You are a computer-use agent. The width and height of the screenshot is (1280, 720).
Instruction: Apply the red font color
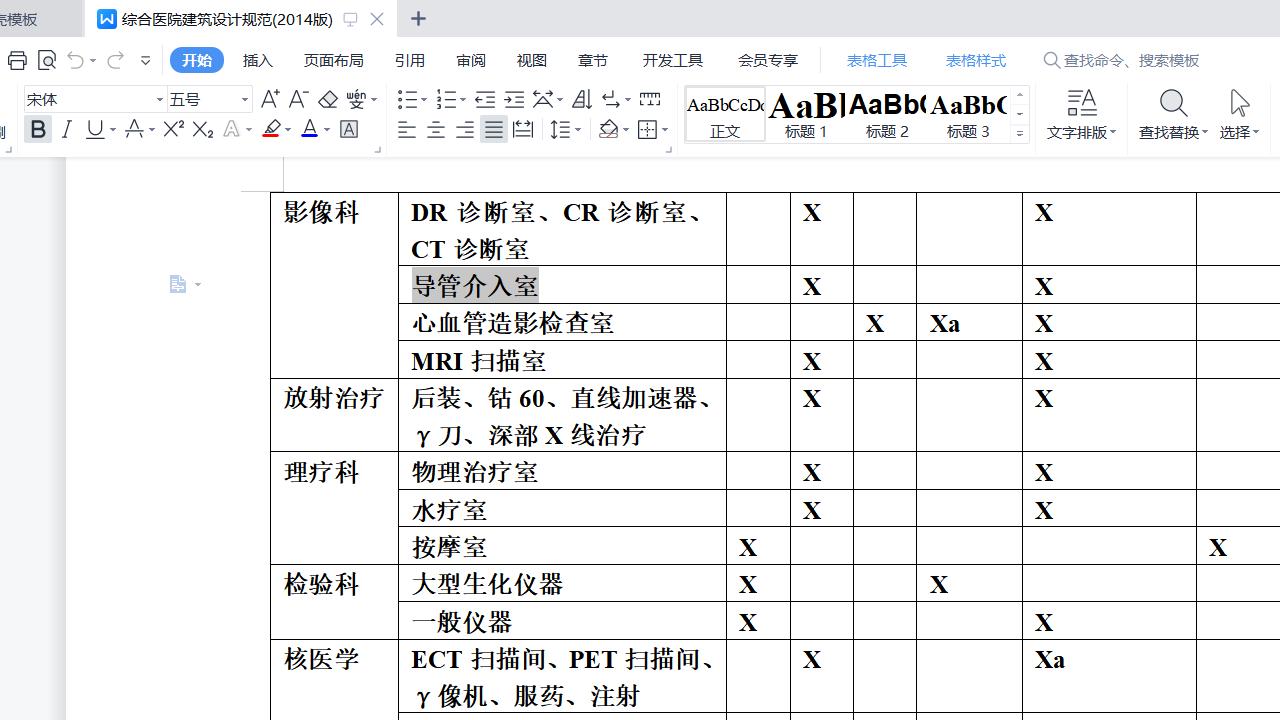tap(310, 129)
